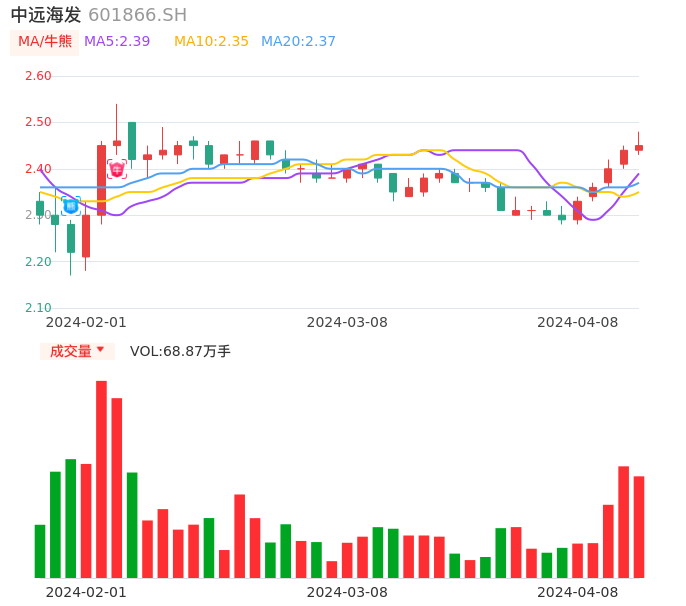Click the 2024-04-08 date label under volume chart
686x606 pixels.
[578, 592]
